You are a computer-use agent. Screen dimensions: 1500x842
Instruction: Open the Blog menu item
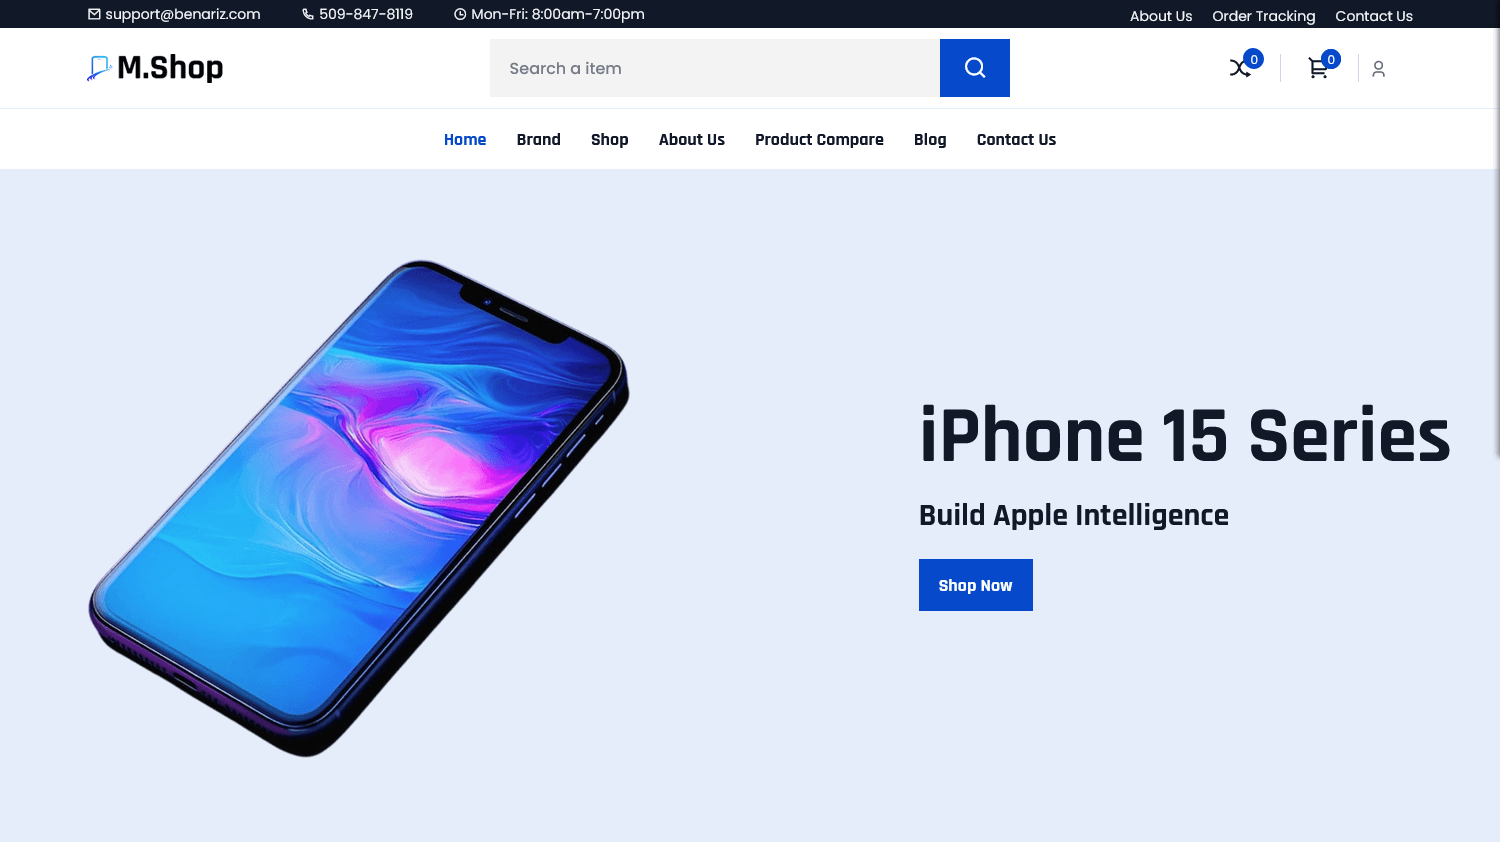(x=930, y=139)
